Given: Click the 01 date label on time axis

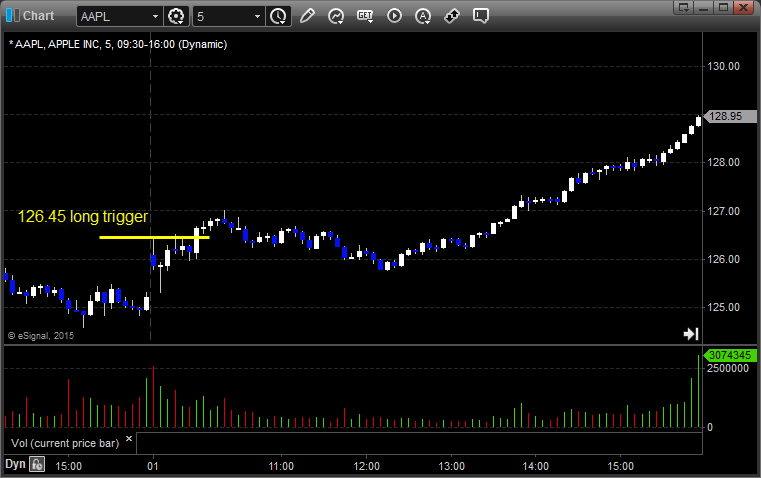Looking at the screenshot, I should 153,466.
